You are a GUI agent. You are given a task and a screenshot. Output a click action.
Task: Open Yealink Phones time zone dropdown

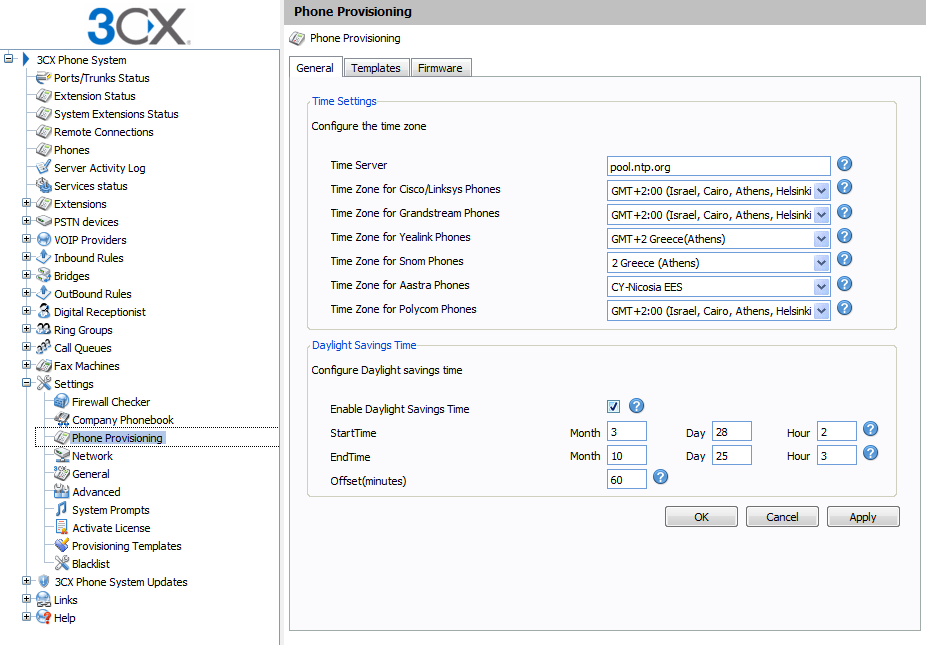pyautogui.click(x=821, y=239)
